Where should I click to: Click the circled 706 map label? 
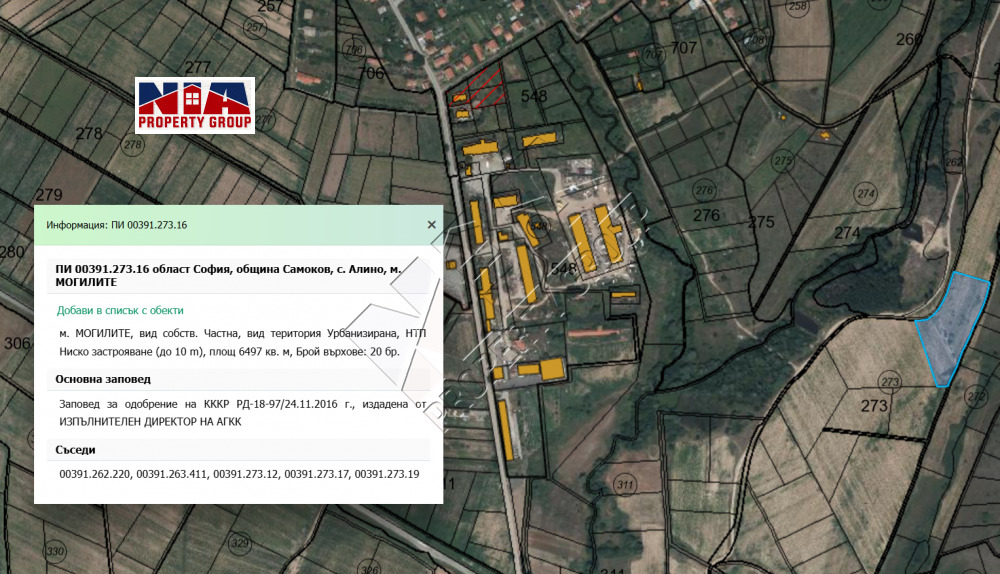click(x=353, y=49)
